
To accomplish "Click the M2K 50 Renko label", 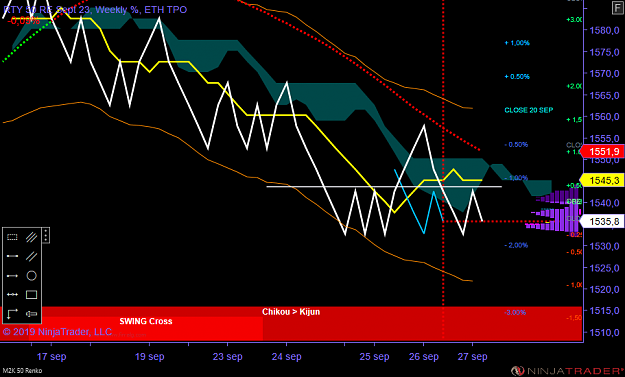I will click(22, 371).
